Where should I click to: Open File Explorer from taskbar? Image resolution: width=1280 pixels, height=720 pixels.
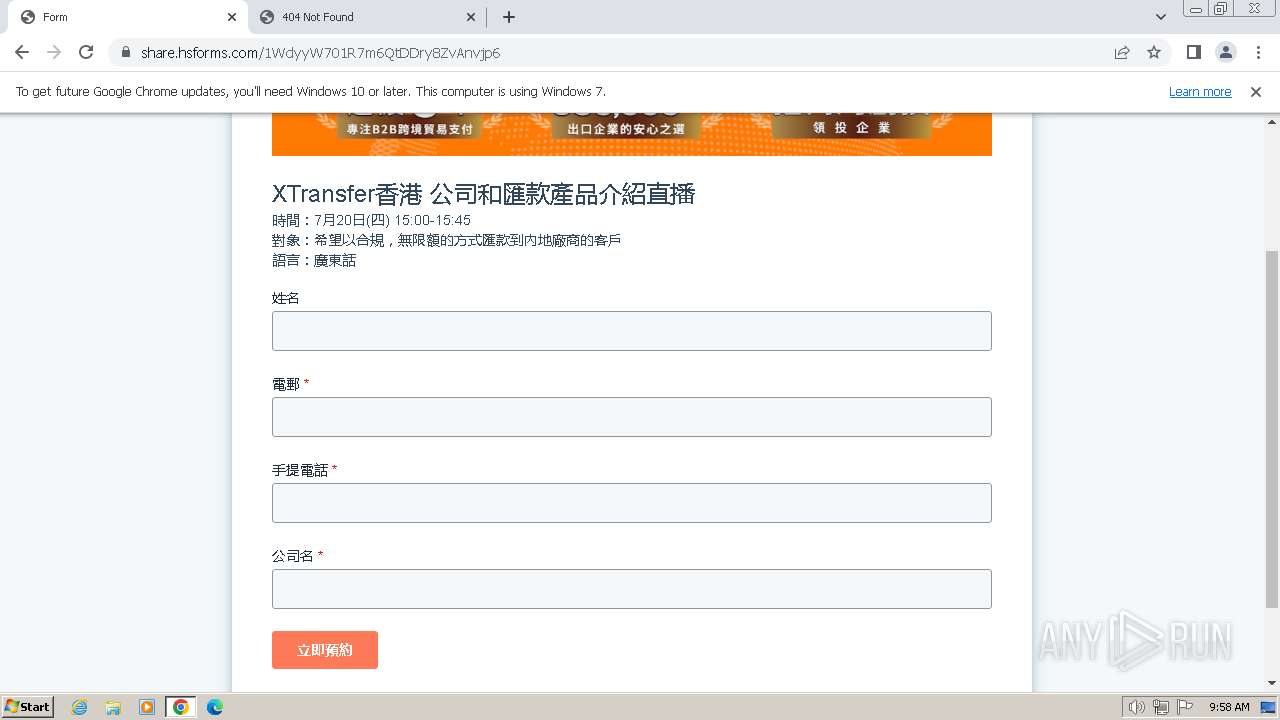point(113,707)
